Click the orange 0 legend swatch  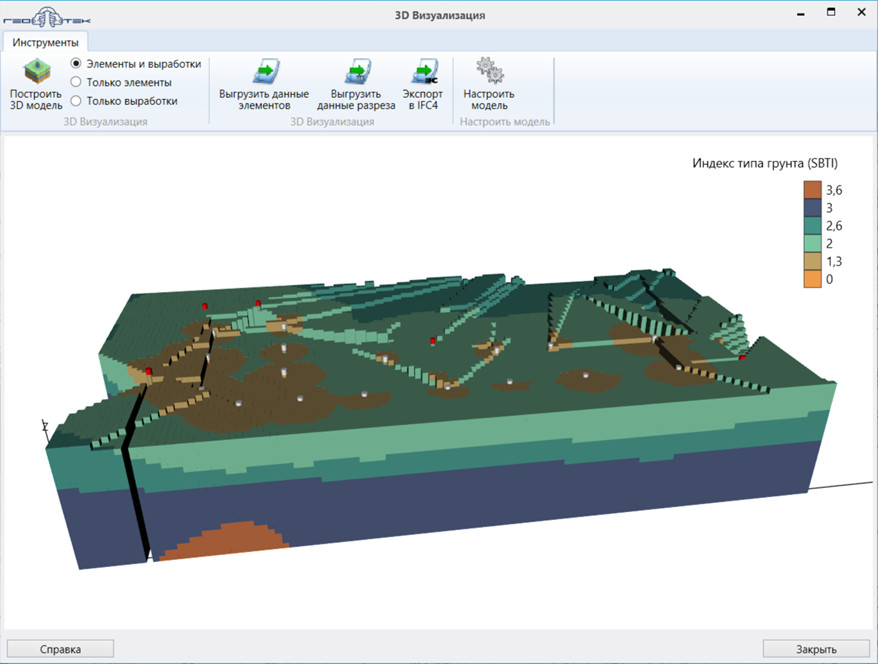(812, 279)
